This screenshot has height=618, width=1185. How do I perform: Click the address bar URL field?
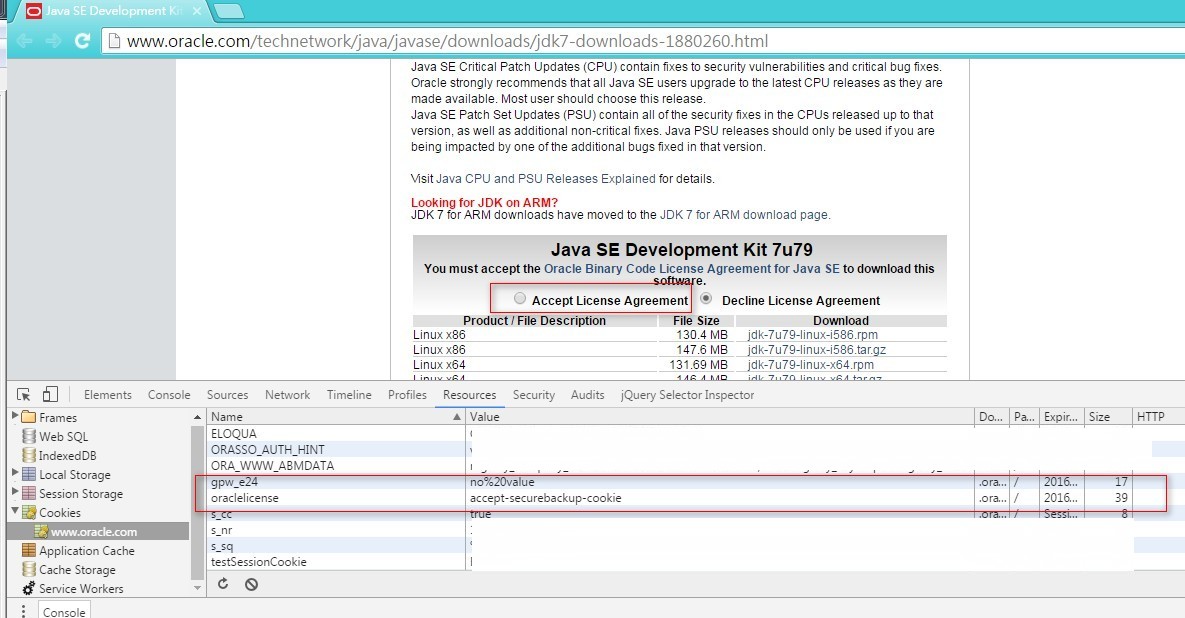pyautogui.click(x=642, y=41)
